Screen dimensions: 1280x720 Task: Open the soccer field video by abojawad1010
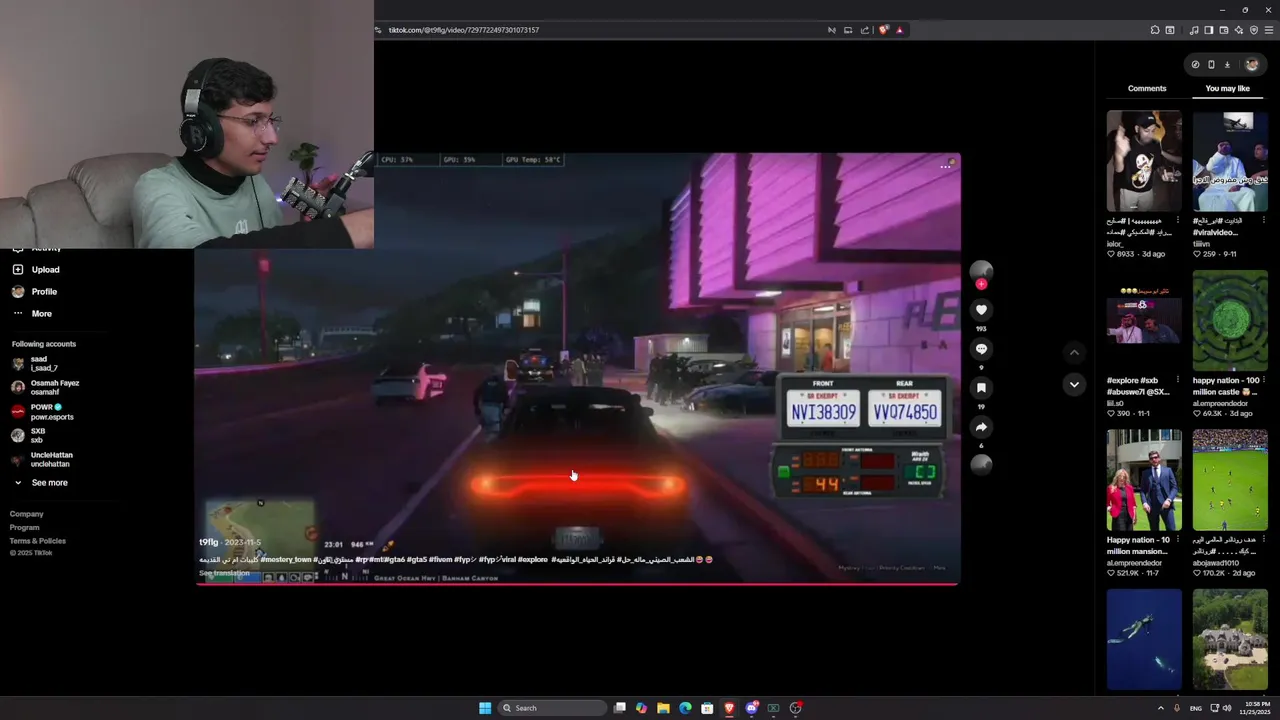pyautogui.click(x=1230, y=480)
